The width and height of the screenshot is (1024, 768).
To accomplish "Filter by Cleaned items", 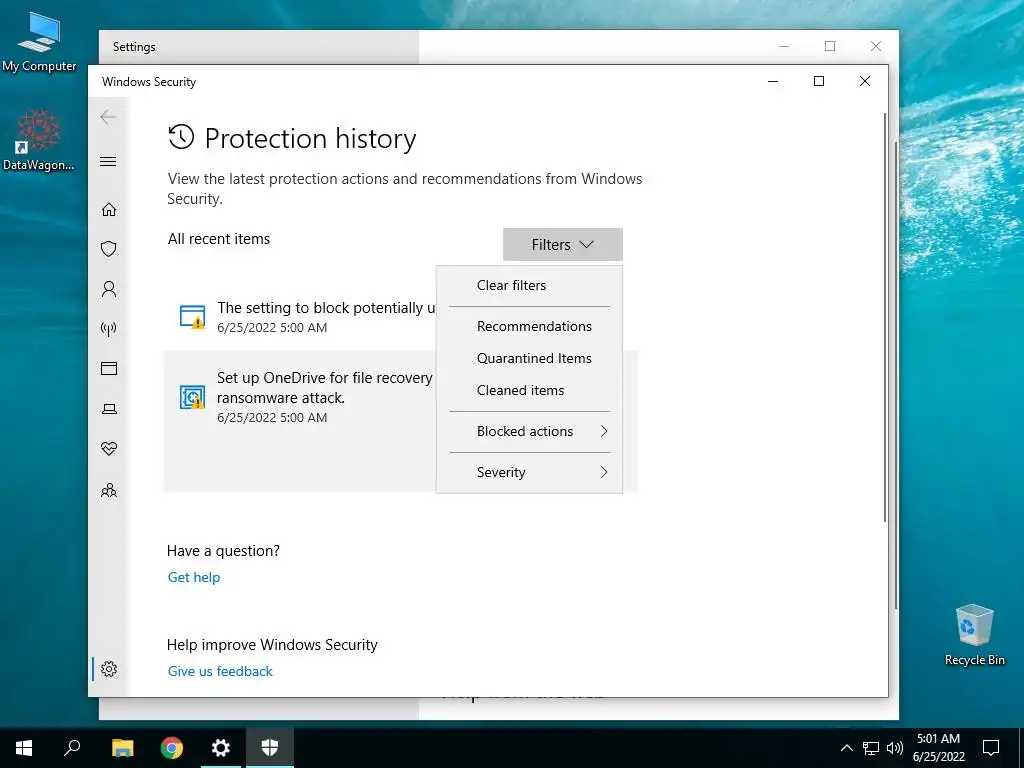I will click(x=529, y=390).
